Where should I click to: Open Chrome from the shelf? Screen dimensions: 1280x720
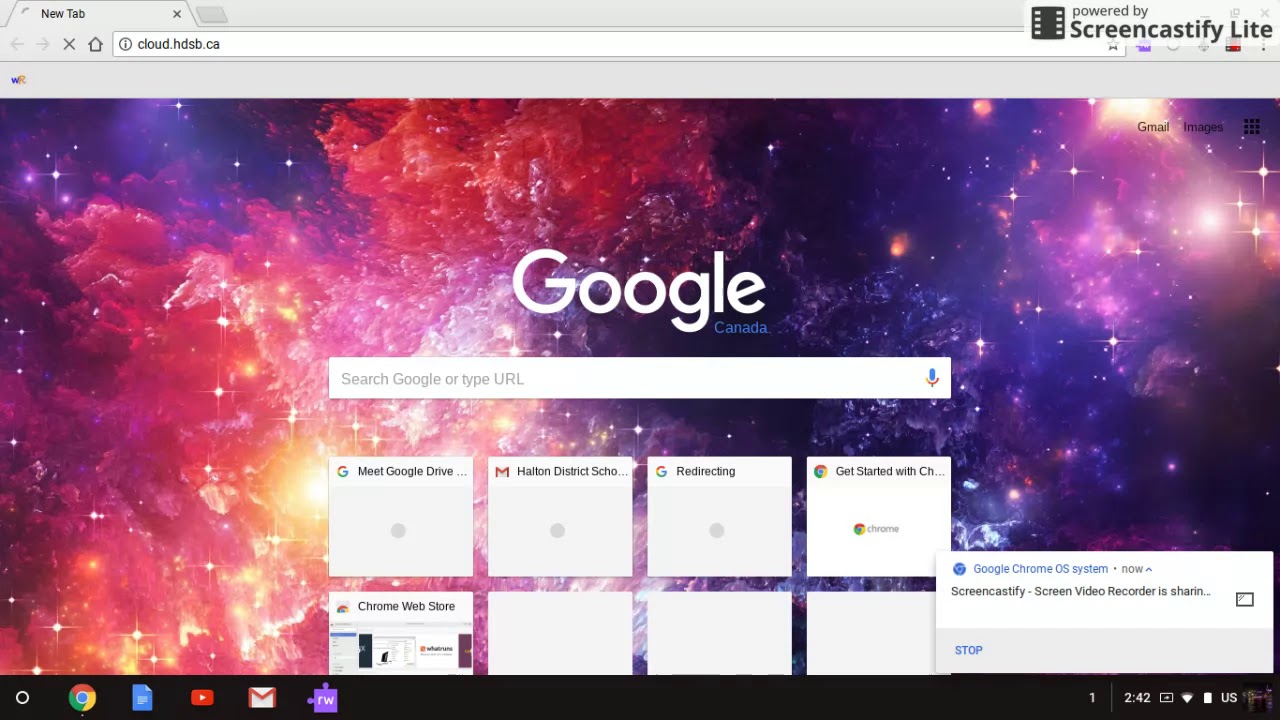(x=82, y=698)
